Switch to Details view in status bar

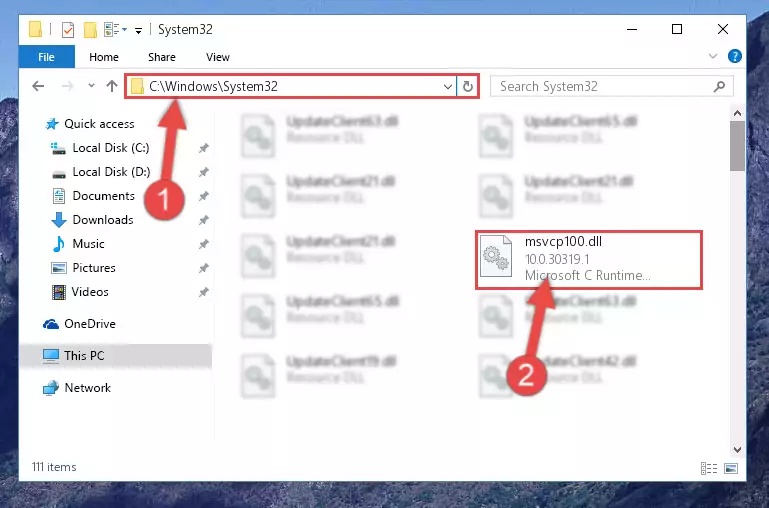tap(709, 468)
